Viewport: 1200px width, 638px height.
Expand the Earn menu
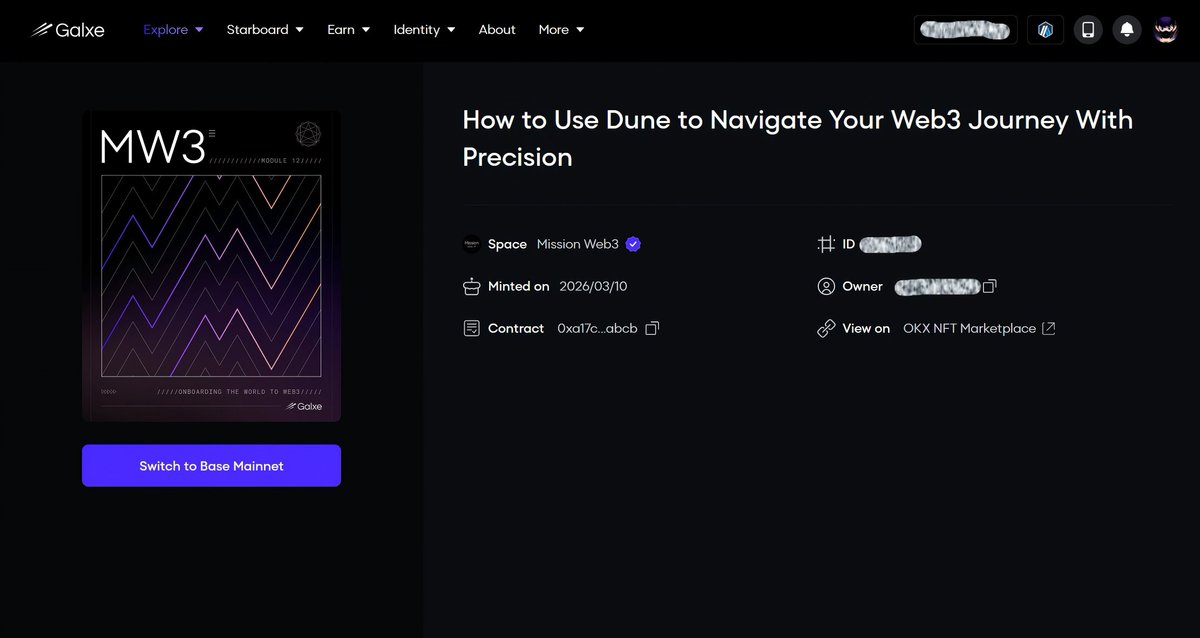348,30
